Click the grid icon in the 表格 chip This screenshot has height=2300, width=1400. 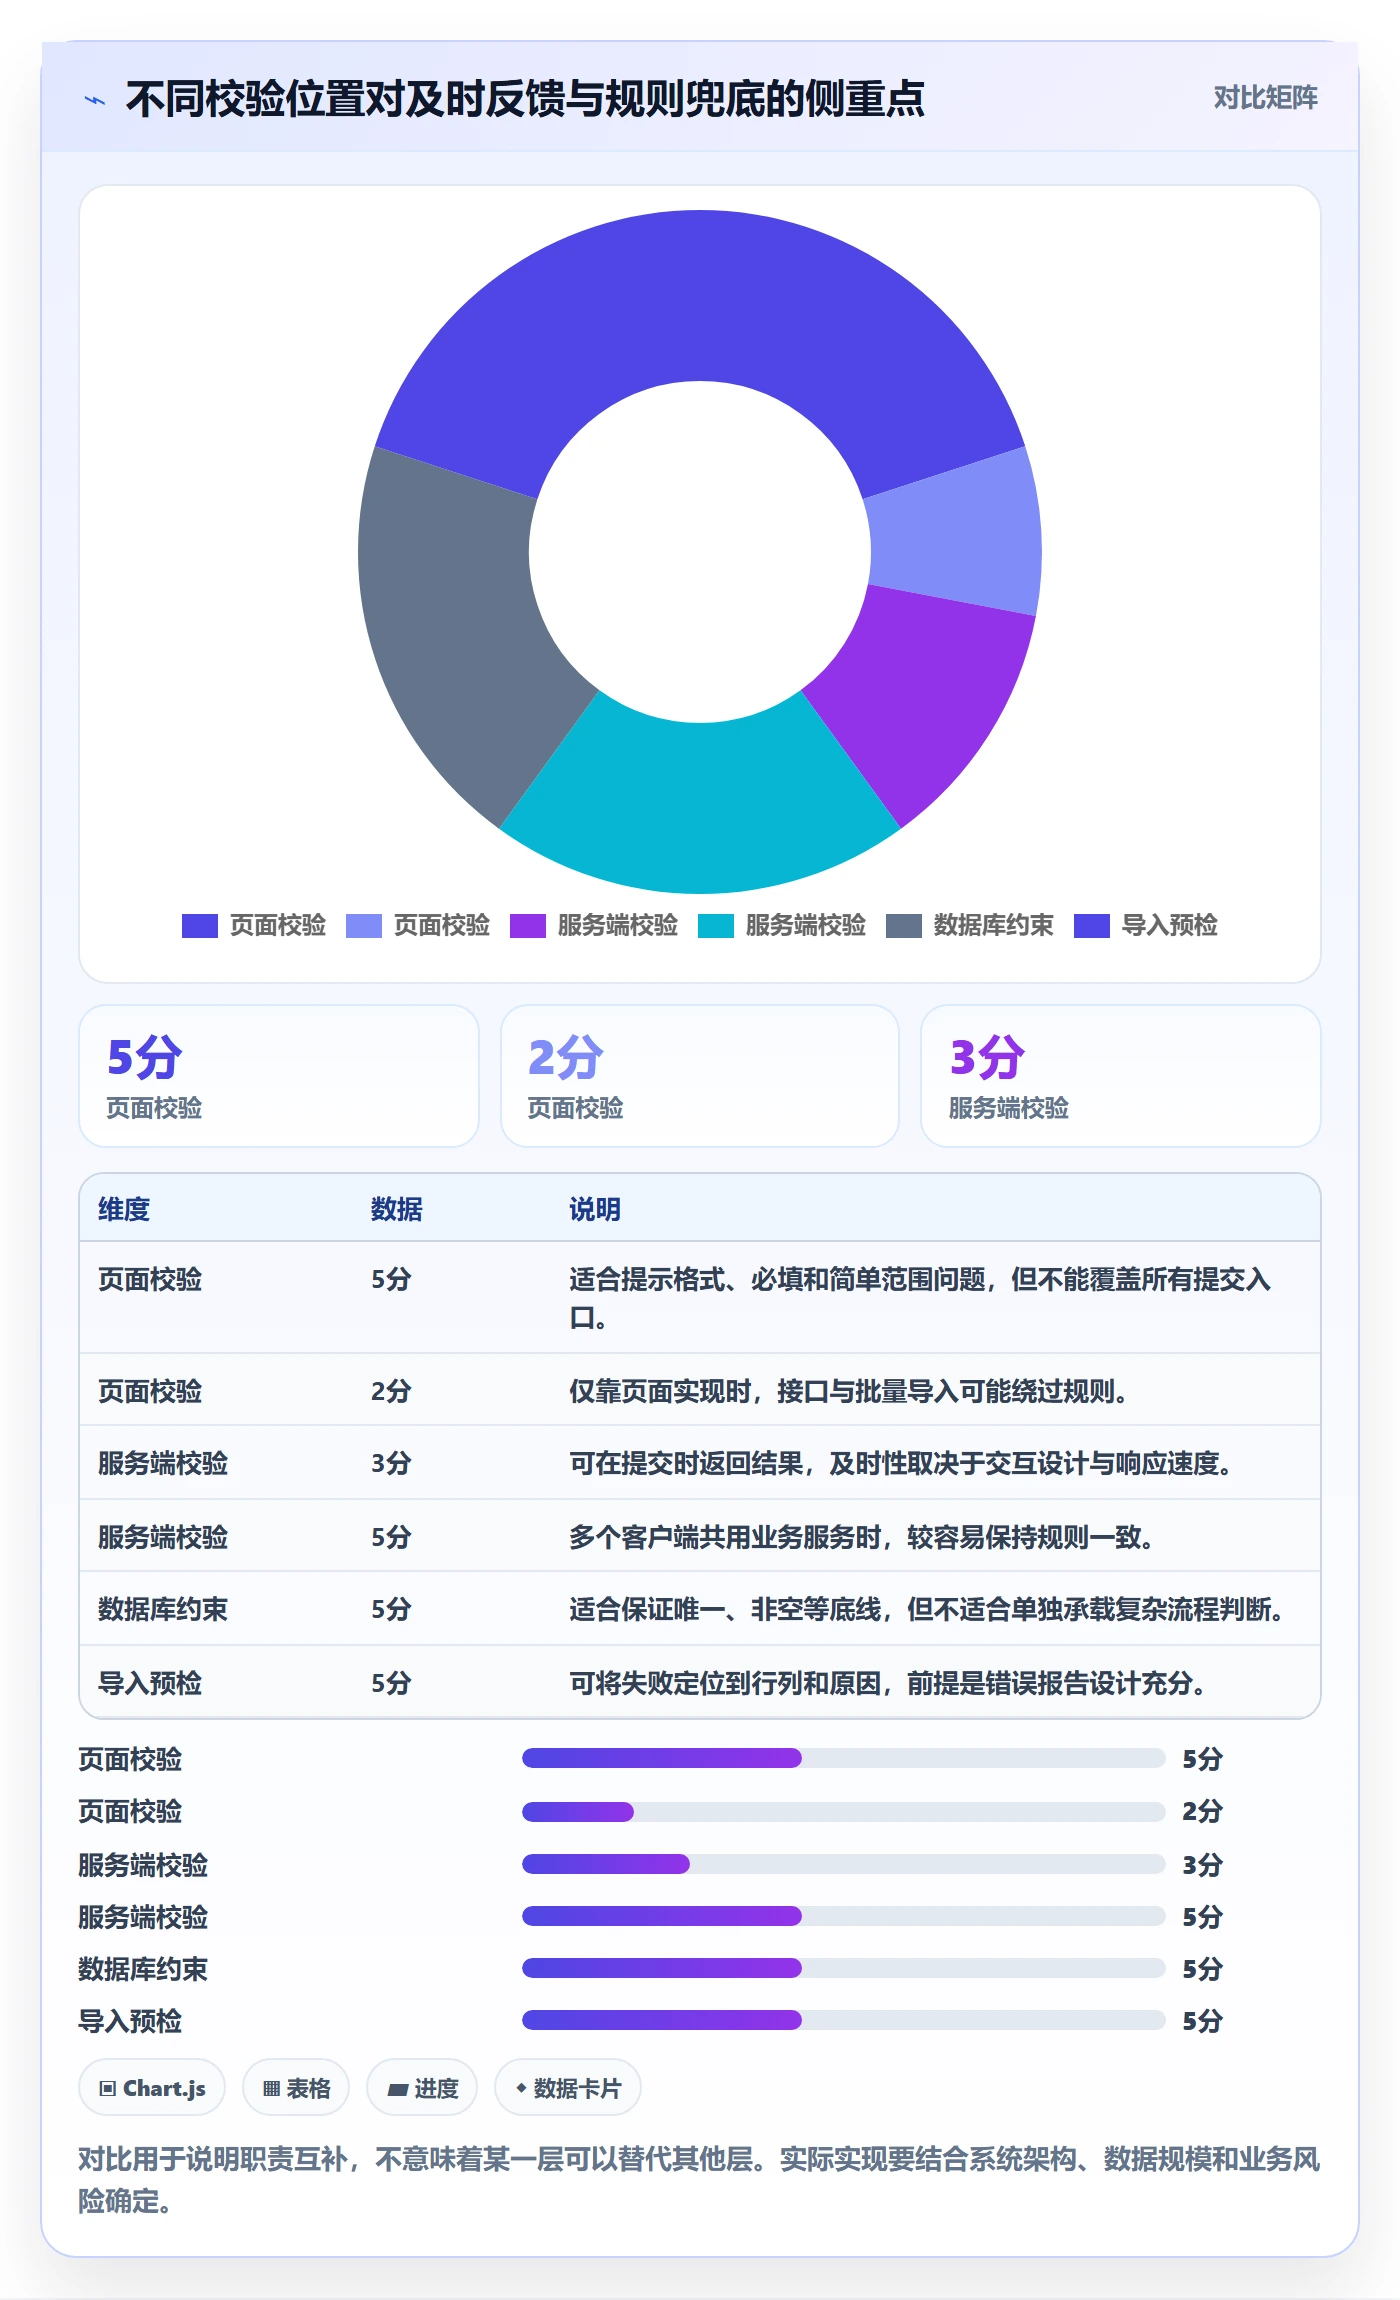point(271,2088)
